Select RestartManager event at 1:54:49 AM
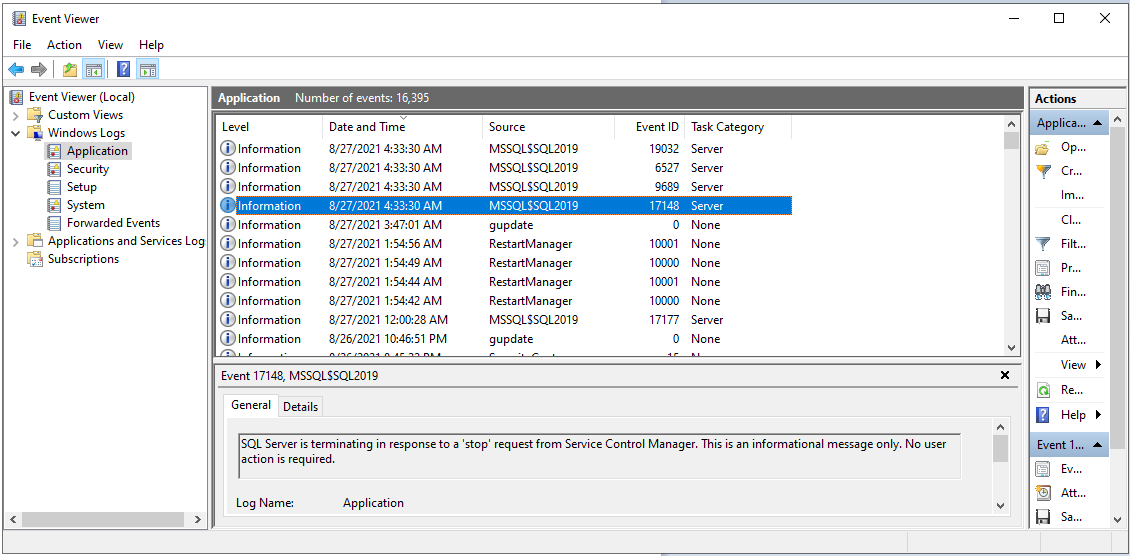The image size is (1130, 556). click(504, 263)
